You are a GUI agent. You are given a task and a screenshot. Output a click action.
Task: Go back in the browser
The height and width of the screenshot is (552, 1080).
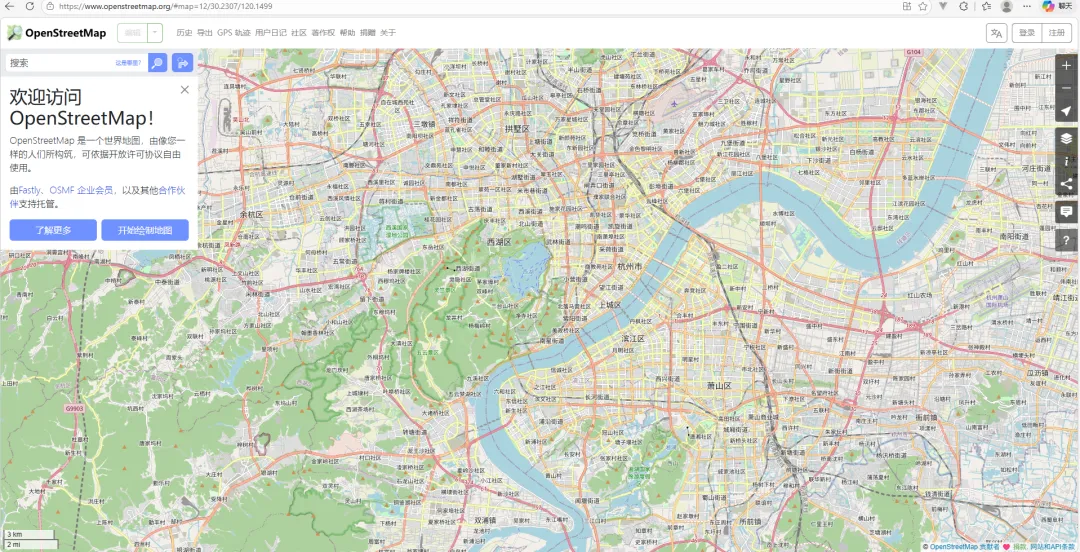click(9, 6)
